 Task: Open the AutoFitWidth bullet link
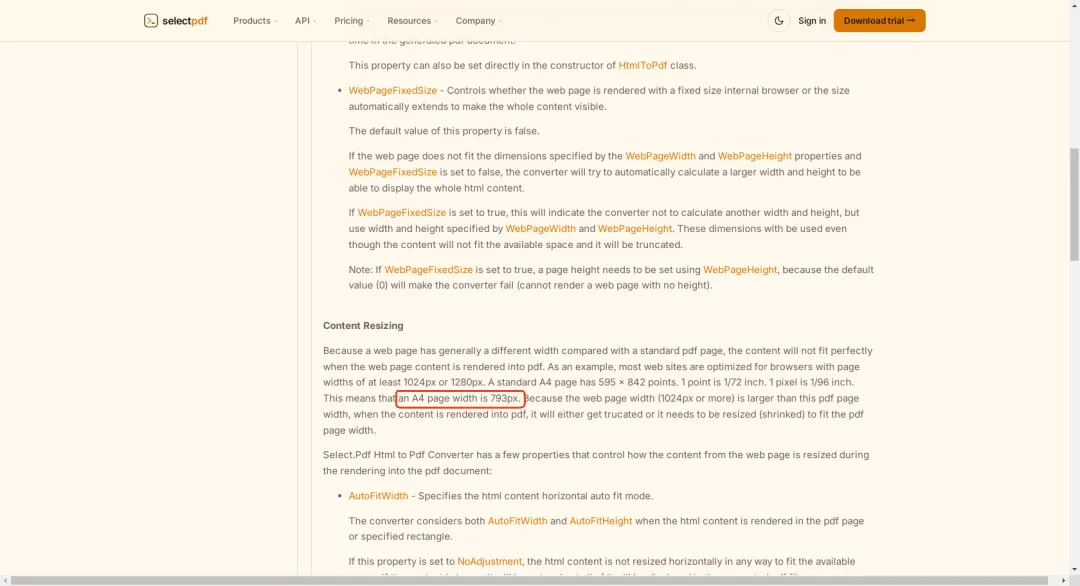tap(378, 496)
